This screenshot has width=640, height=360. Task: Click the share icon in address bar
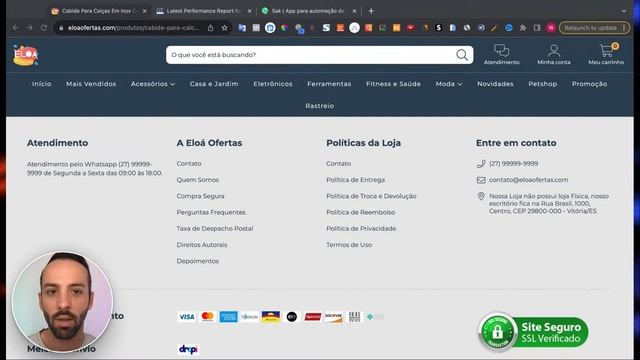point(211,28)
